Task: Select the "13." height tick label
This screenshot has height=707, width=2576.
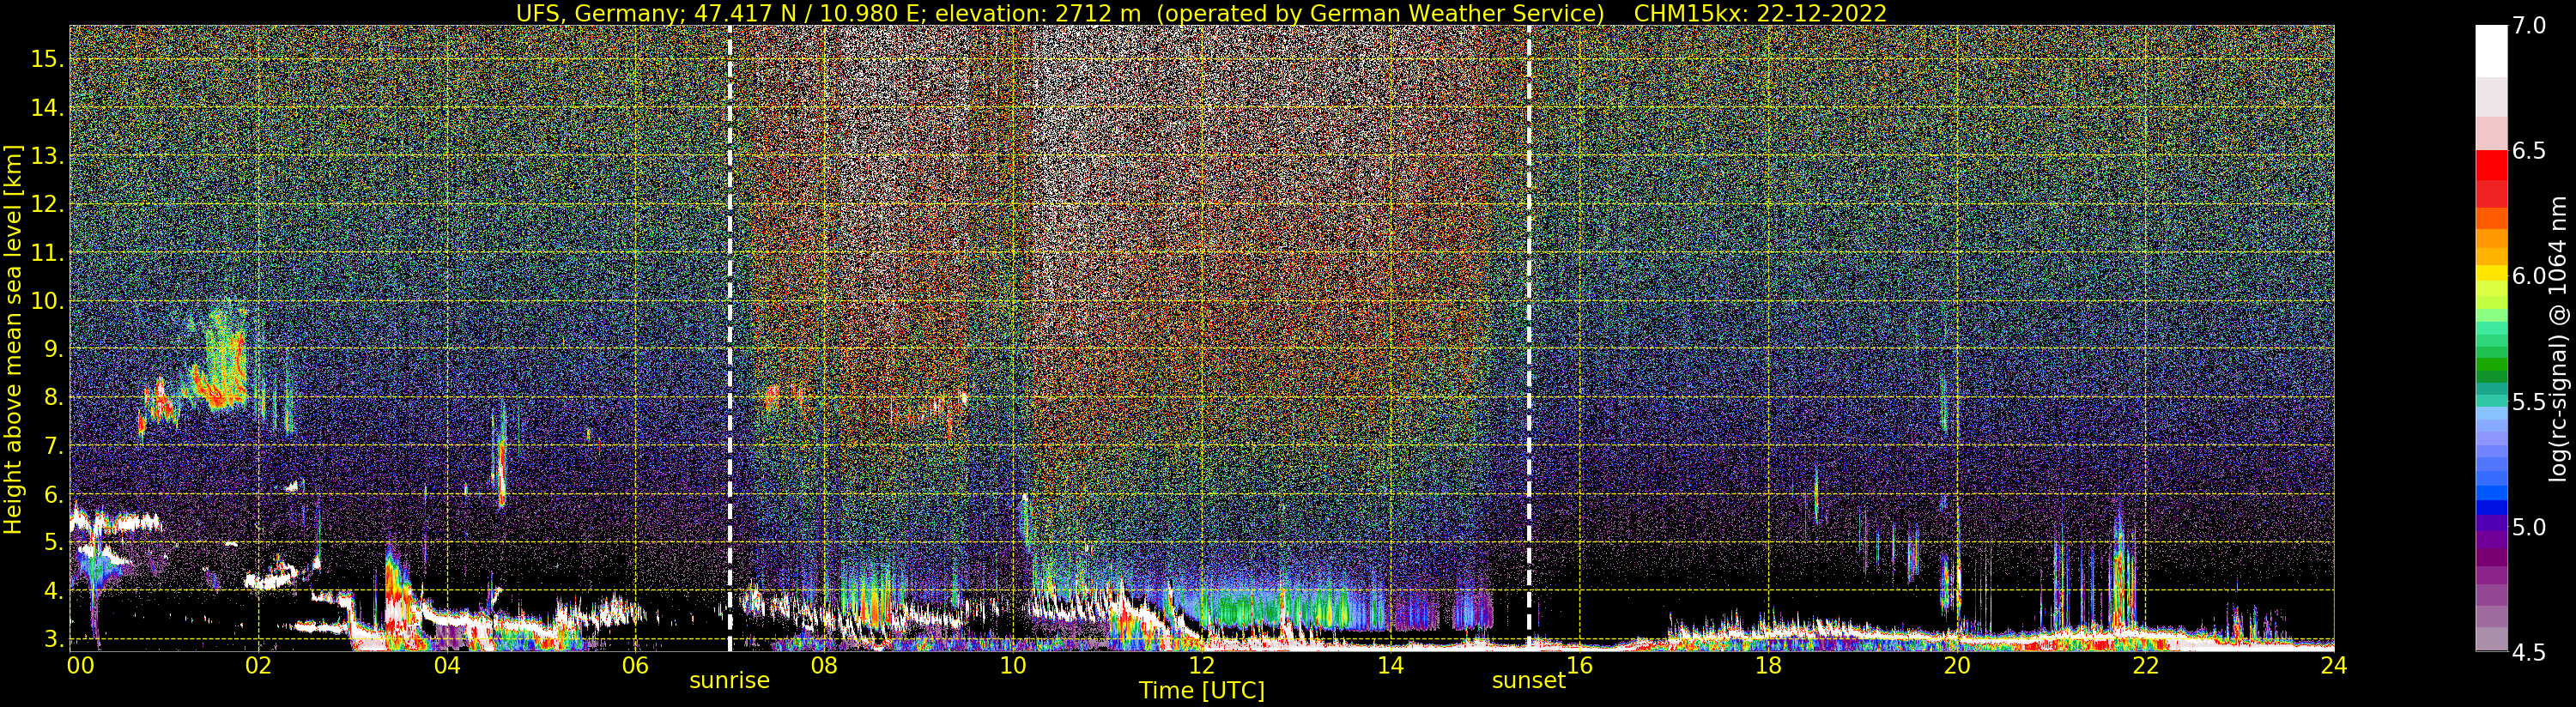Action: pos(48,156)
